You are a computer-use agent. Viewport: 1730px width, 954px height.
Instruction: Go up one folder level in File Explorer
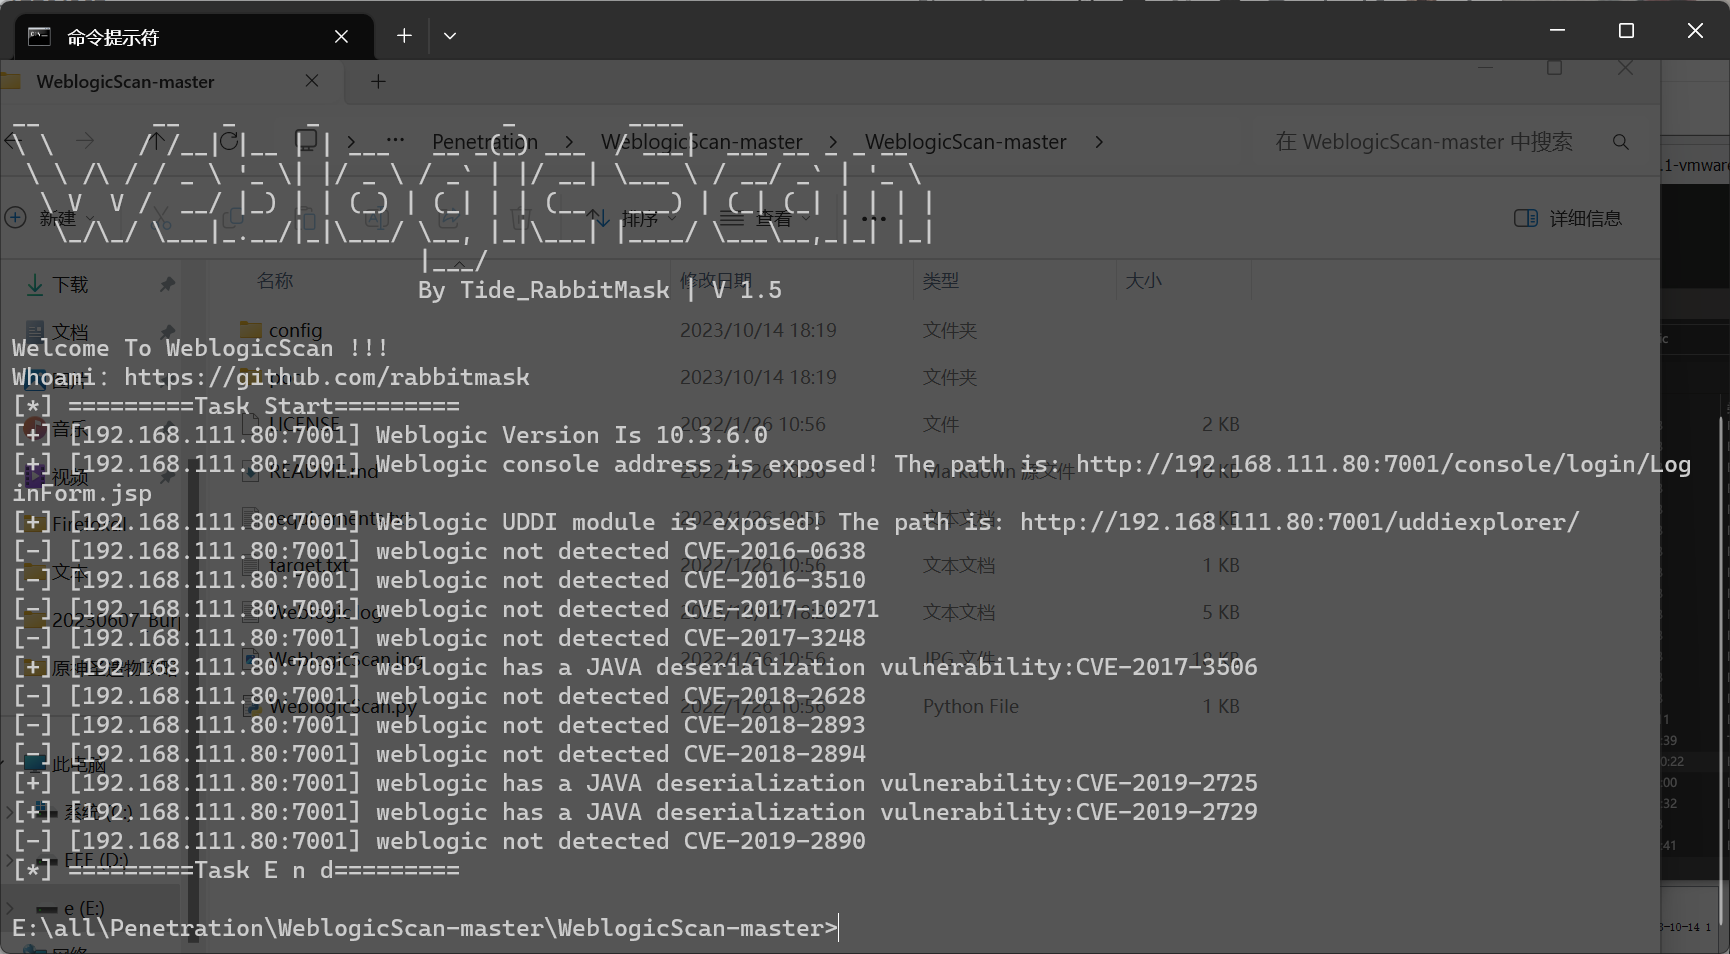point(157,141)
